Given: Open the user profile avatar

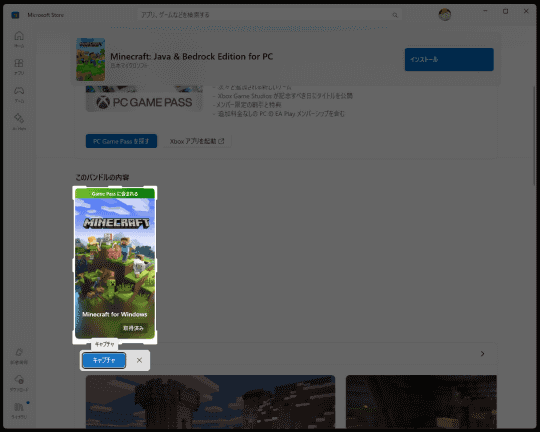Looking at the screenshot, I should [445, 14].
